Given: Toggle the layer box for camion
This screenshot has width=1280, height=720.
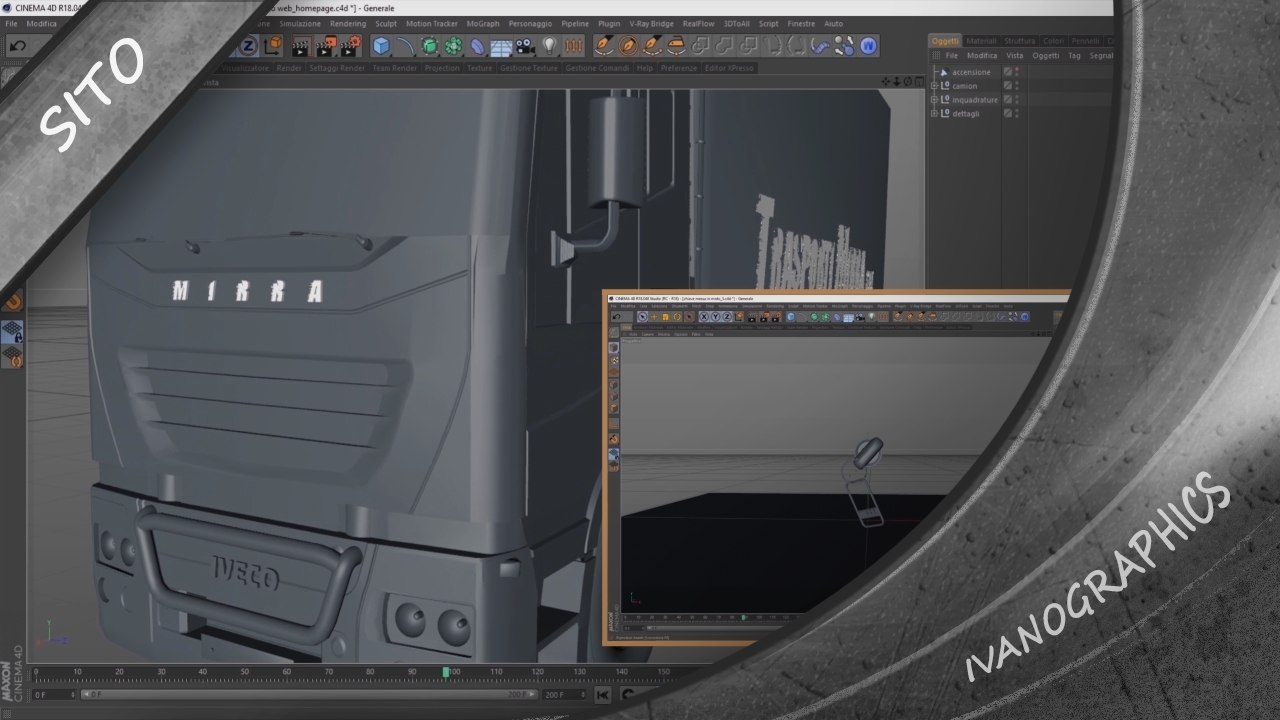Looking at the screenshot, I should point(1008,86).
